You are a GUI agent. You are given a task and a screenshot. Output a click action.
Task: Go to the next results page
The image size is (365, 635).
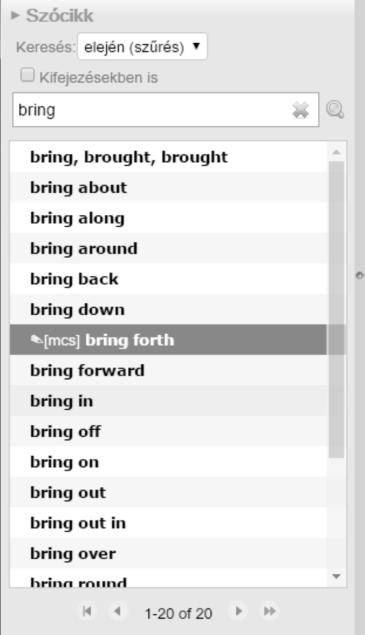pos(239,611)
